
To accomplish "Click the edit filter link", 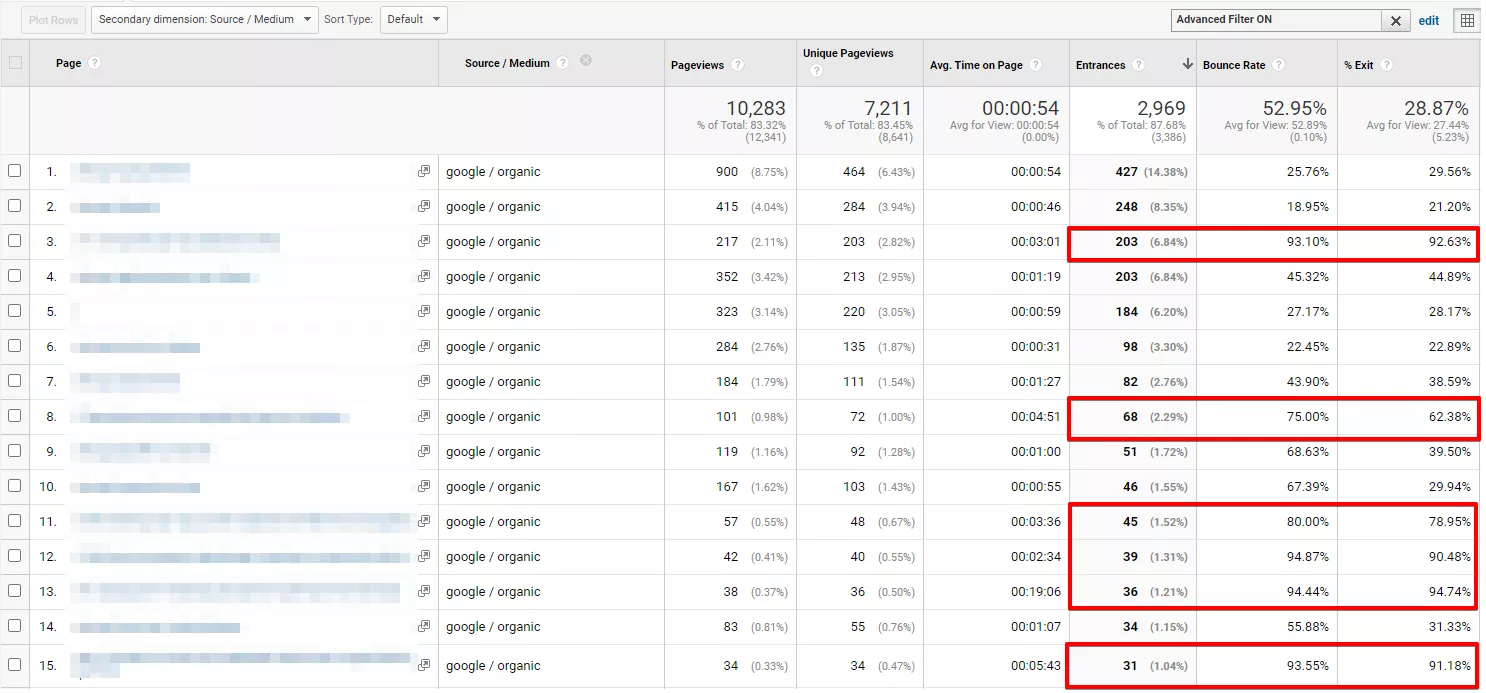I will 1429,20.
